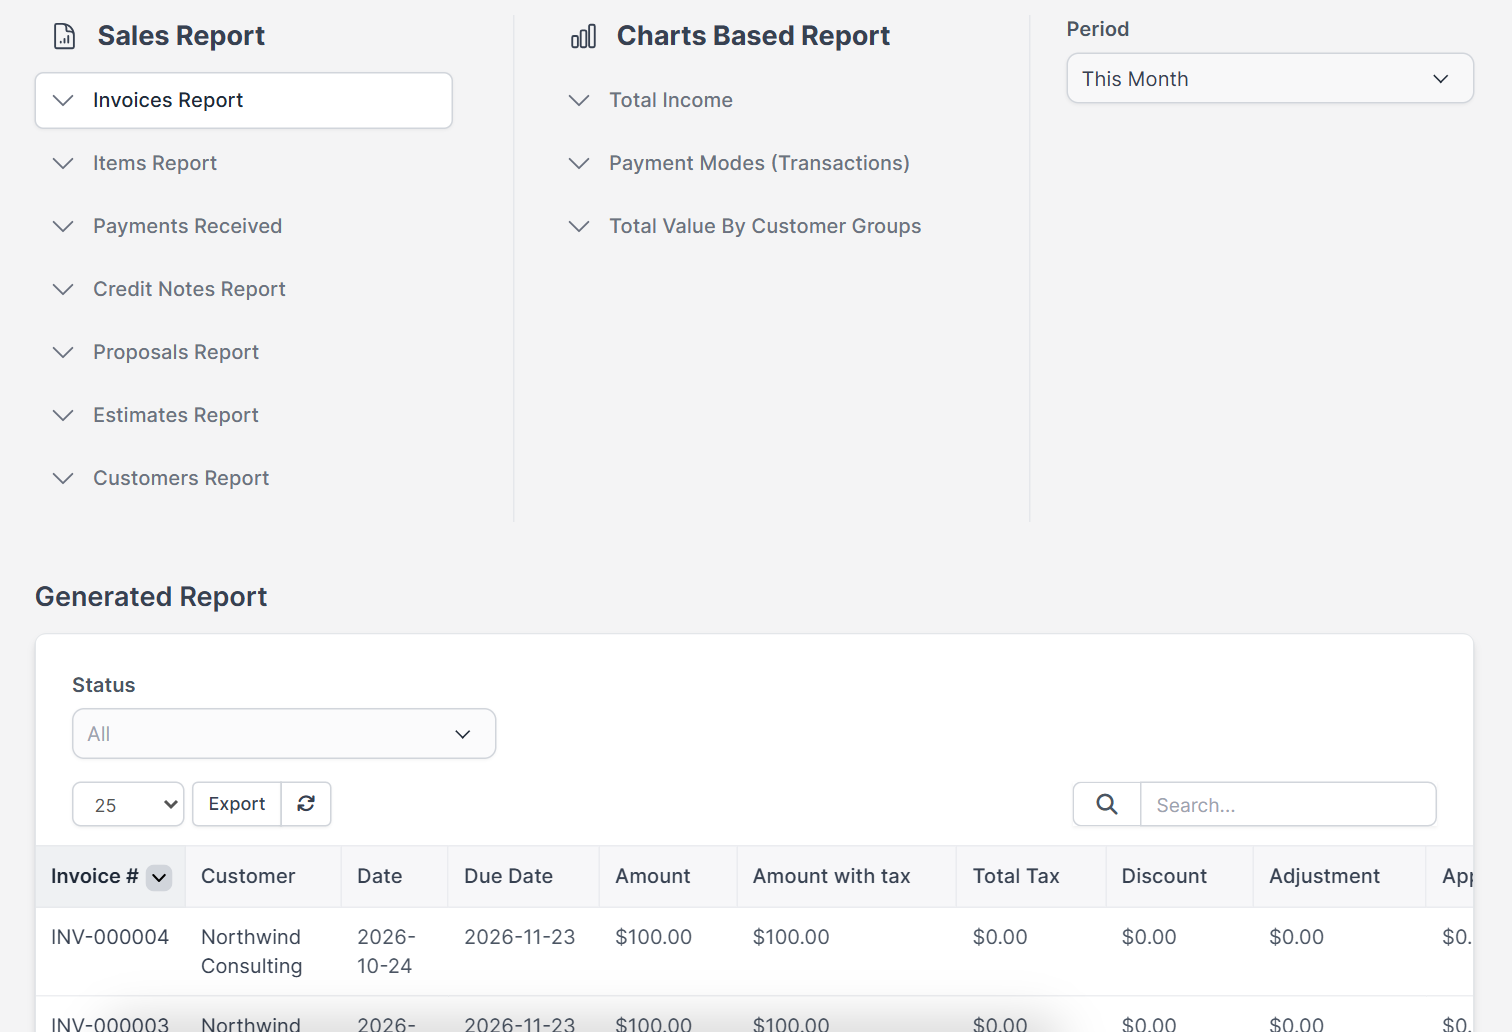This screenshot has width=1512, height=1032.
Task: Change the 25 rows per page selector
Action: pos(128,804)
